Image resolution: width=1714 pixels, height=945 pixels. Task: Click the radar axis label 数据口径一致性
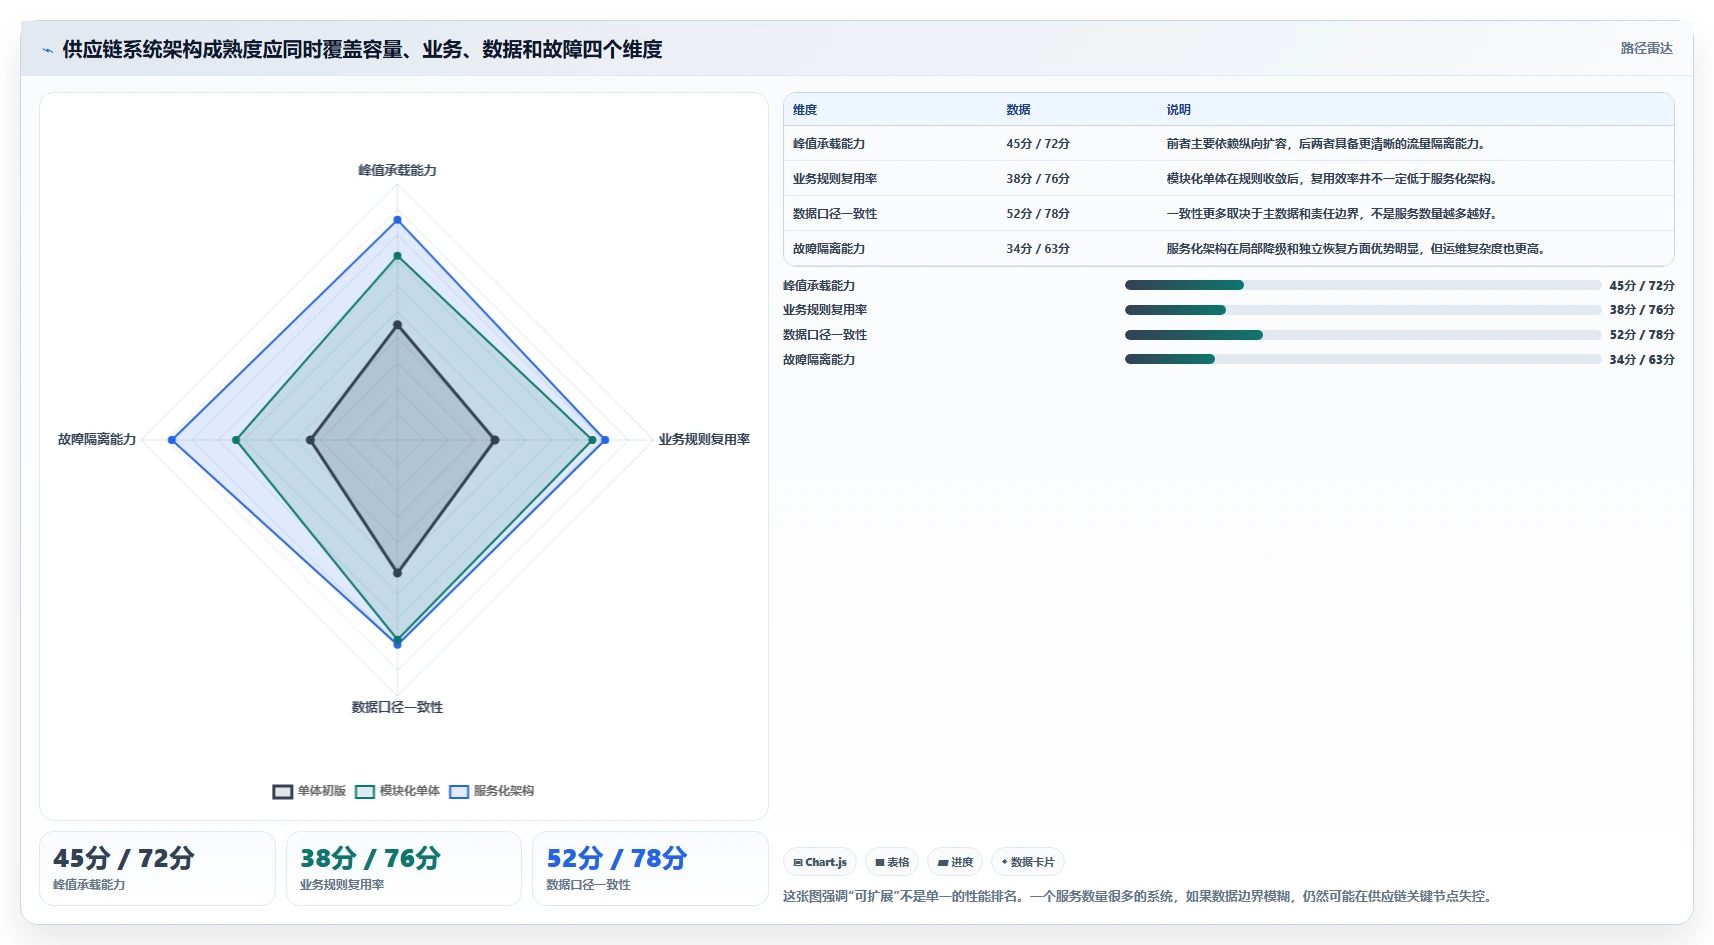click(397, 707)
